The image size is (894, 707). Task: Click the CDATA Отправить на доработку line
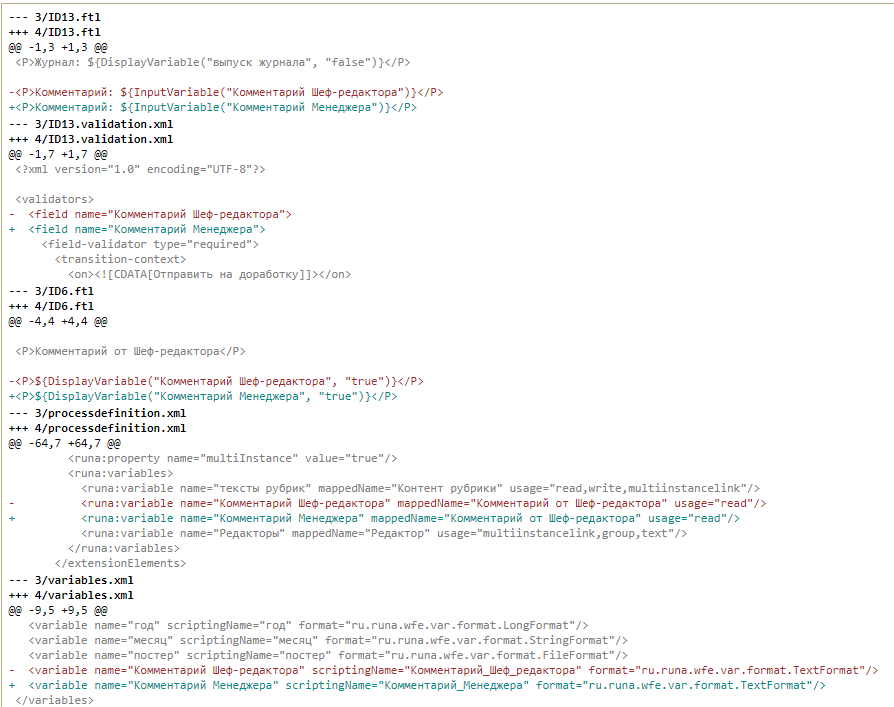[210, 274]
